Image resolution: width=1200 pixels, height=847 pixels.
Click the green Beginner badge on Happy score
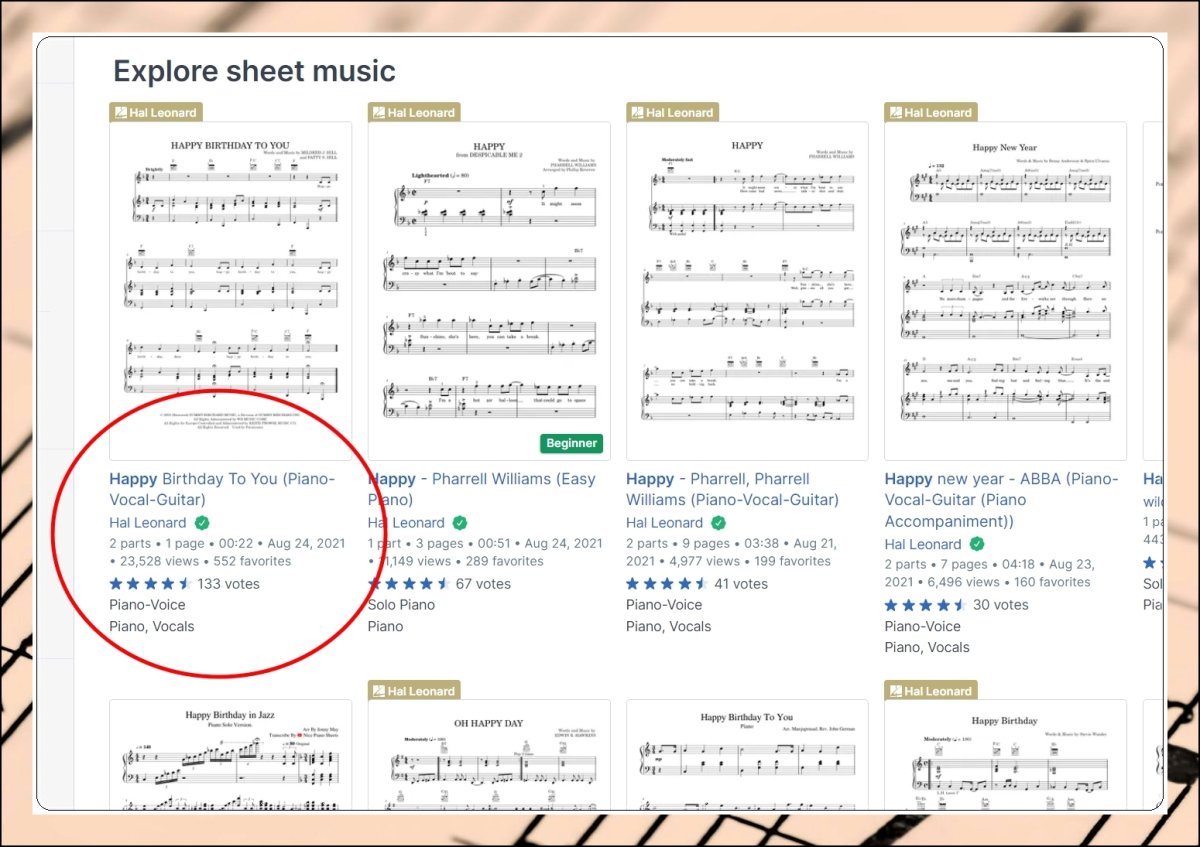(x=572, y=443)
